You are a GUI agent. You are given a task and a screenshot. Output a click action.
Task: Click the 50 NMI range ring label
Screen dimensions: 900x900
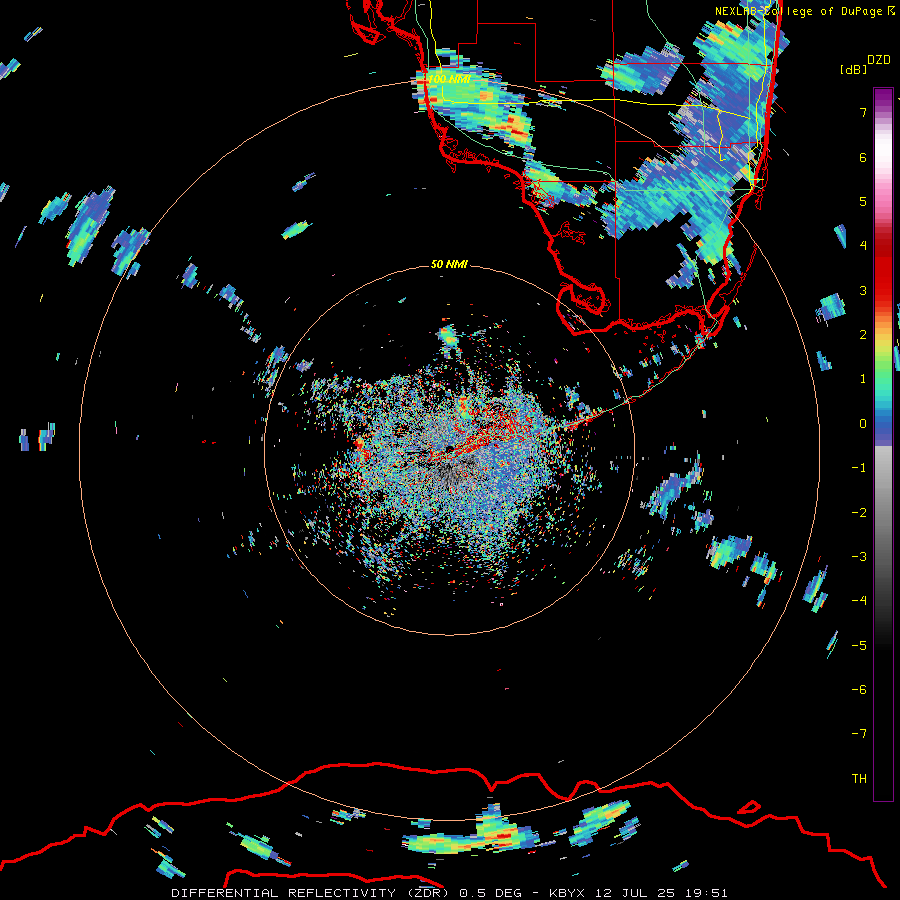click(449, 264)
